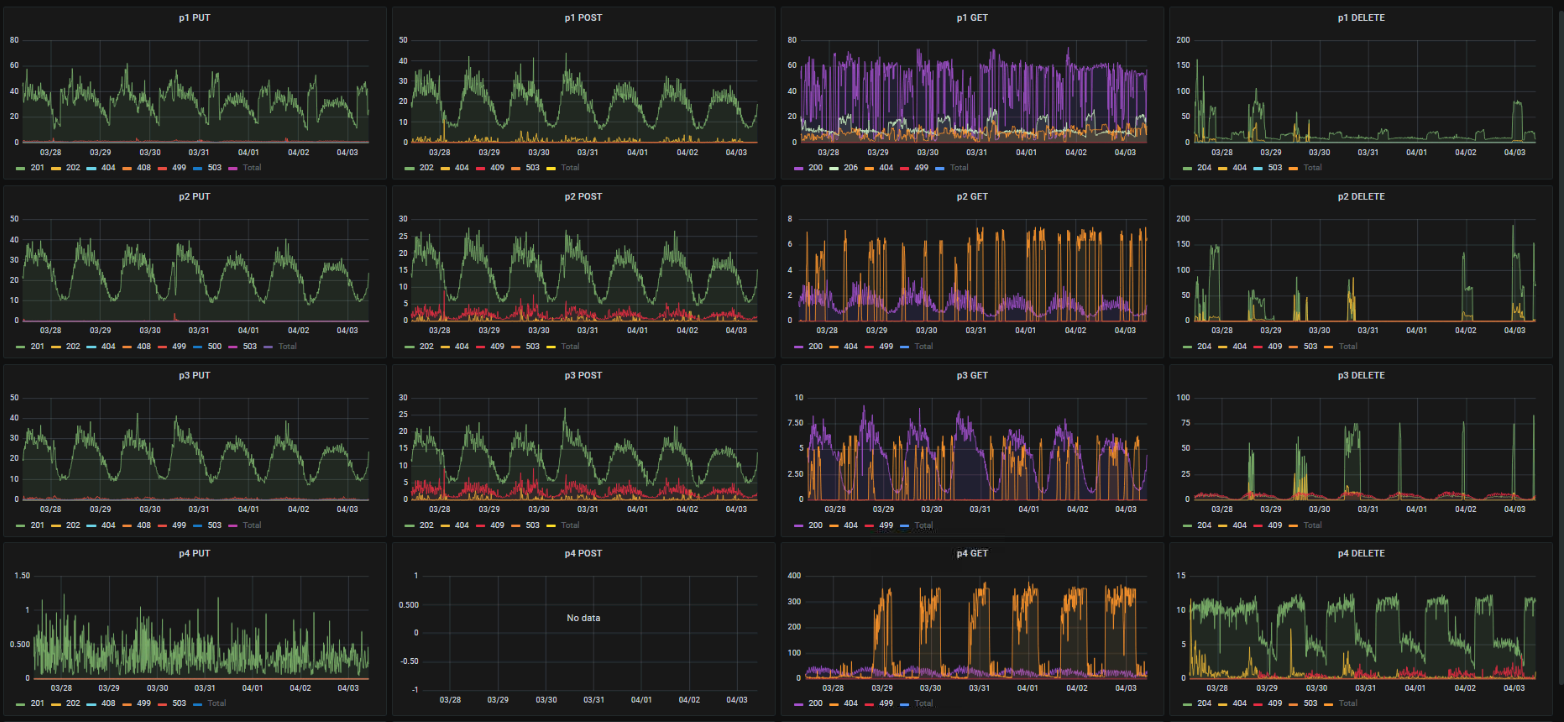Click the green 204 color swatch in p2 DELETE legend
This screenshot has height=722, width=1564.
[x=1188, y=346]
